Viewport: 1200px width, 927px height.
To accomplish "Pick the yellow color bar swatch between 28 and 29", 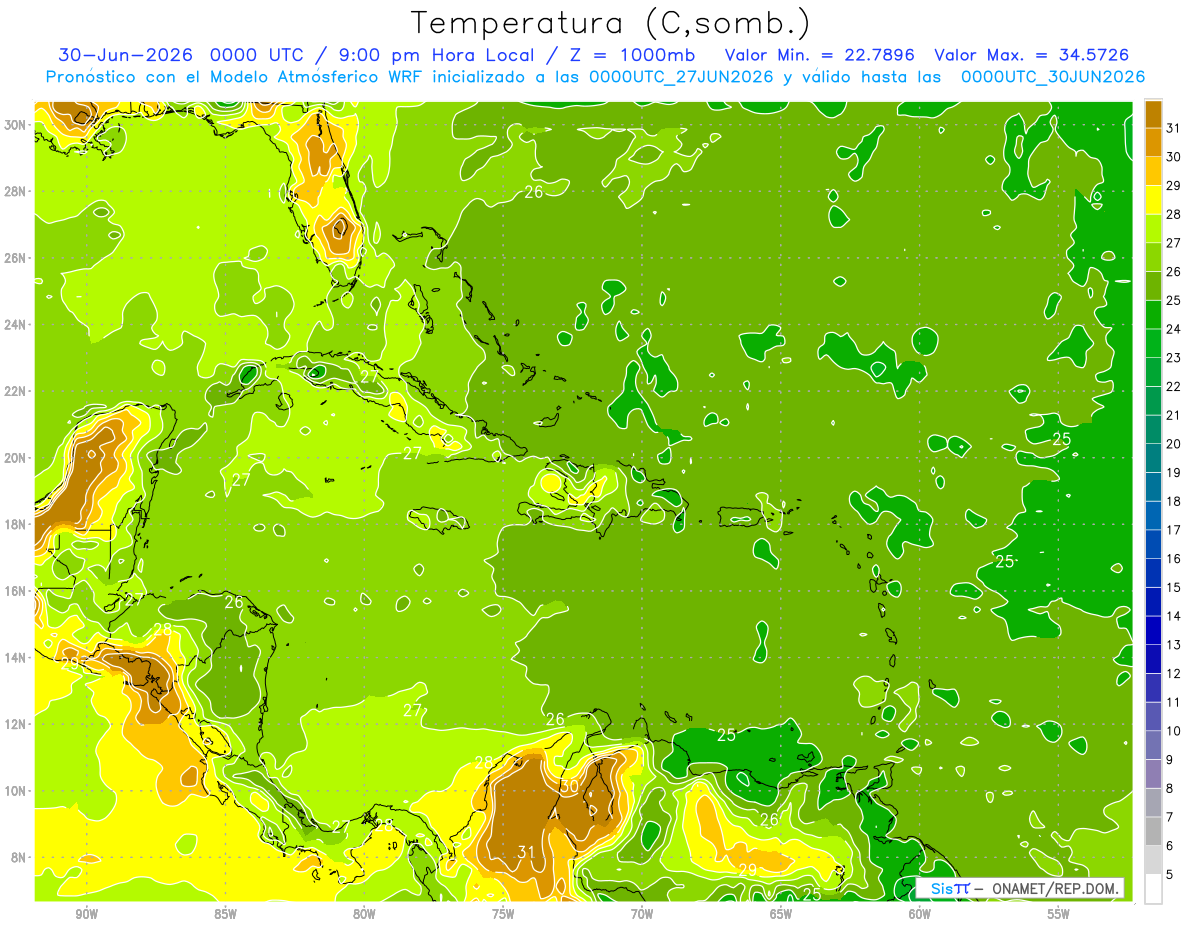I will click(1154, 199).
